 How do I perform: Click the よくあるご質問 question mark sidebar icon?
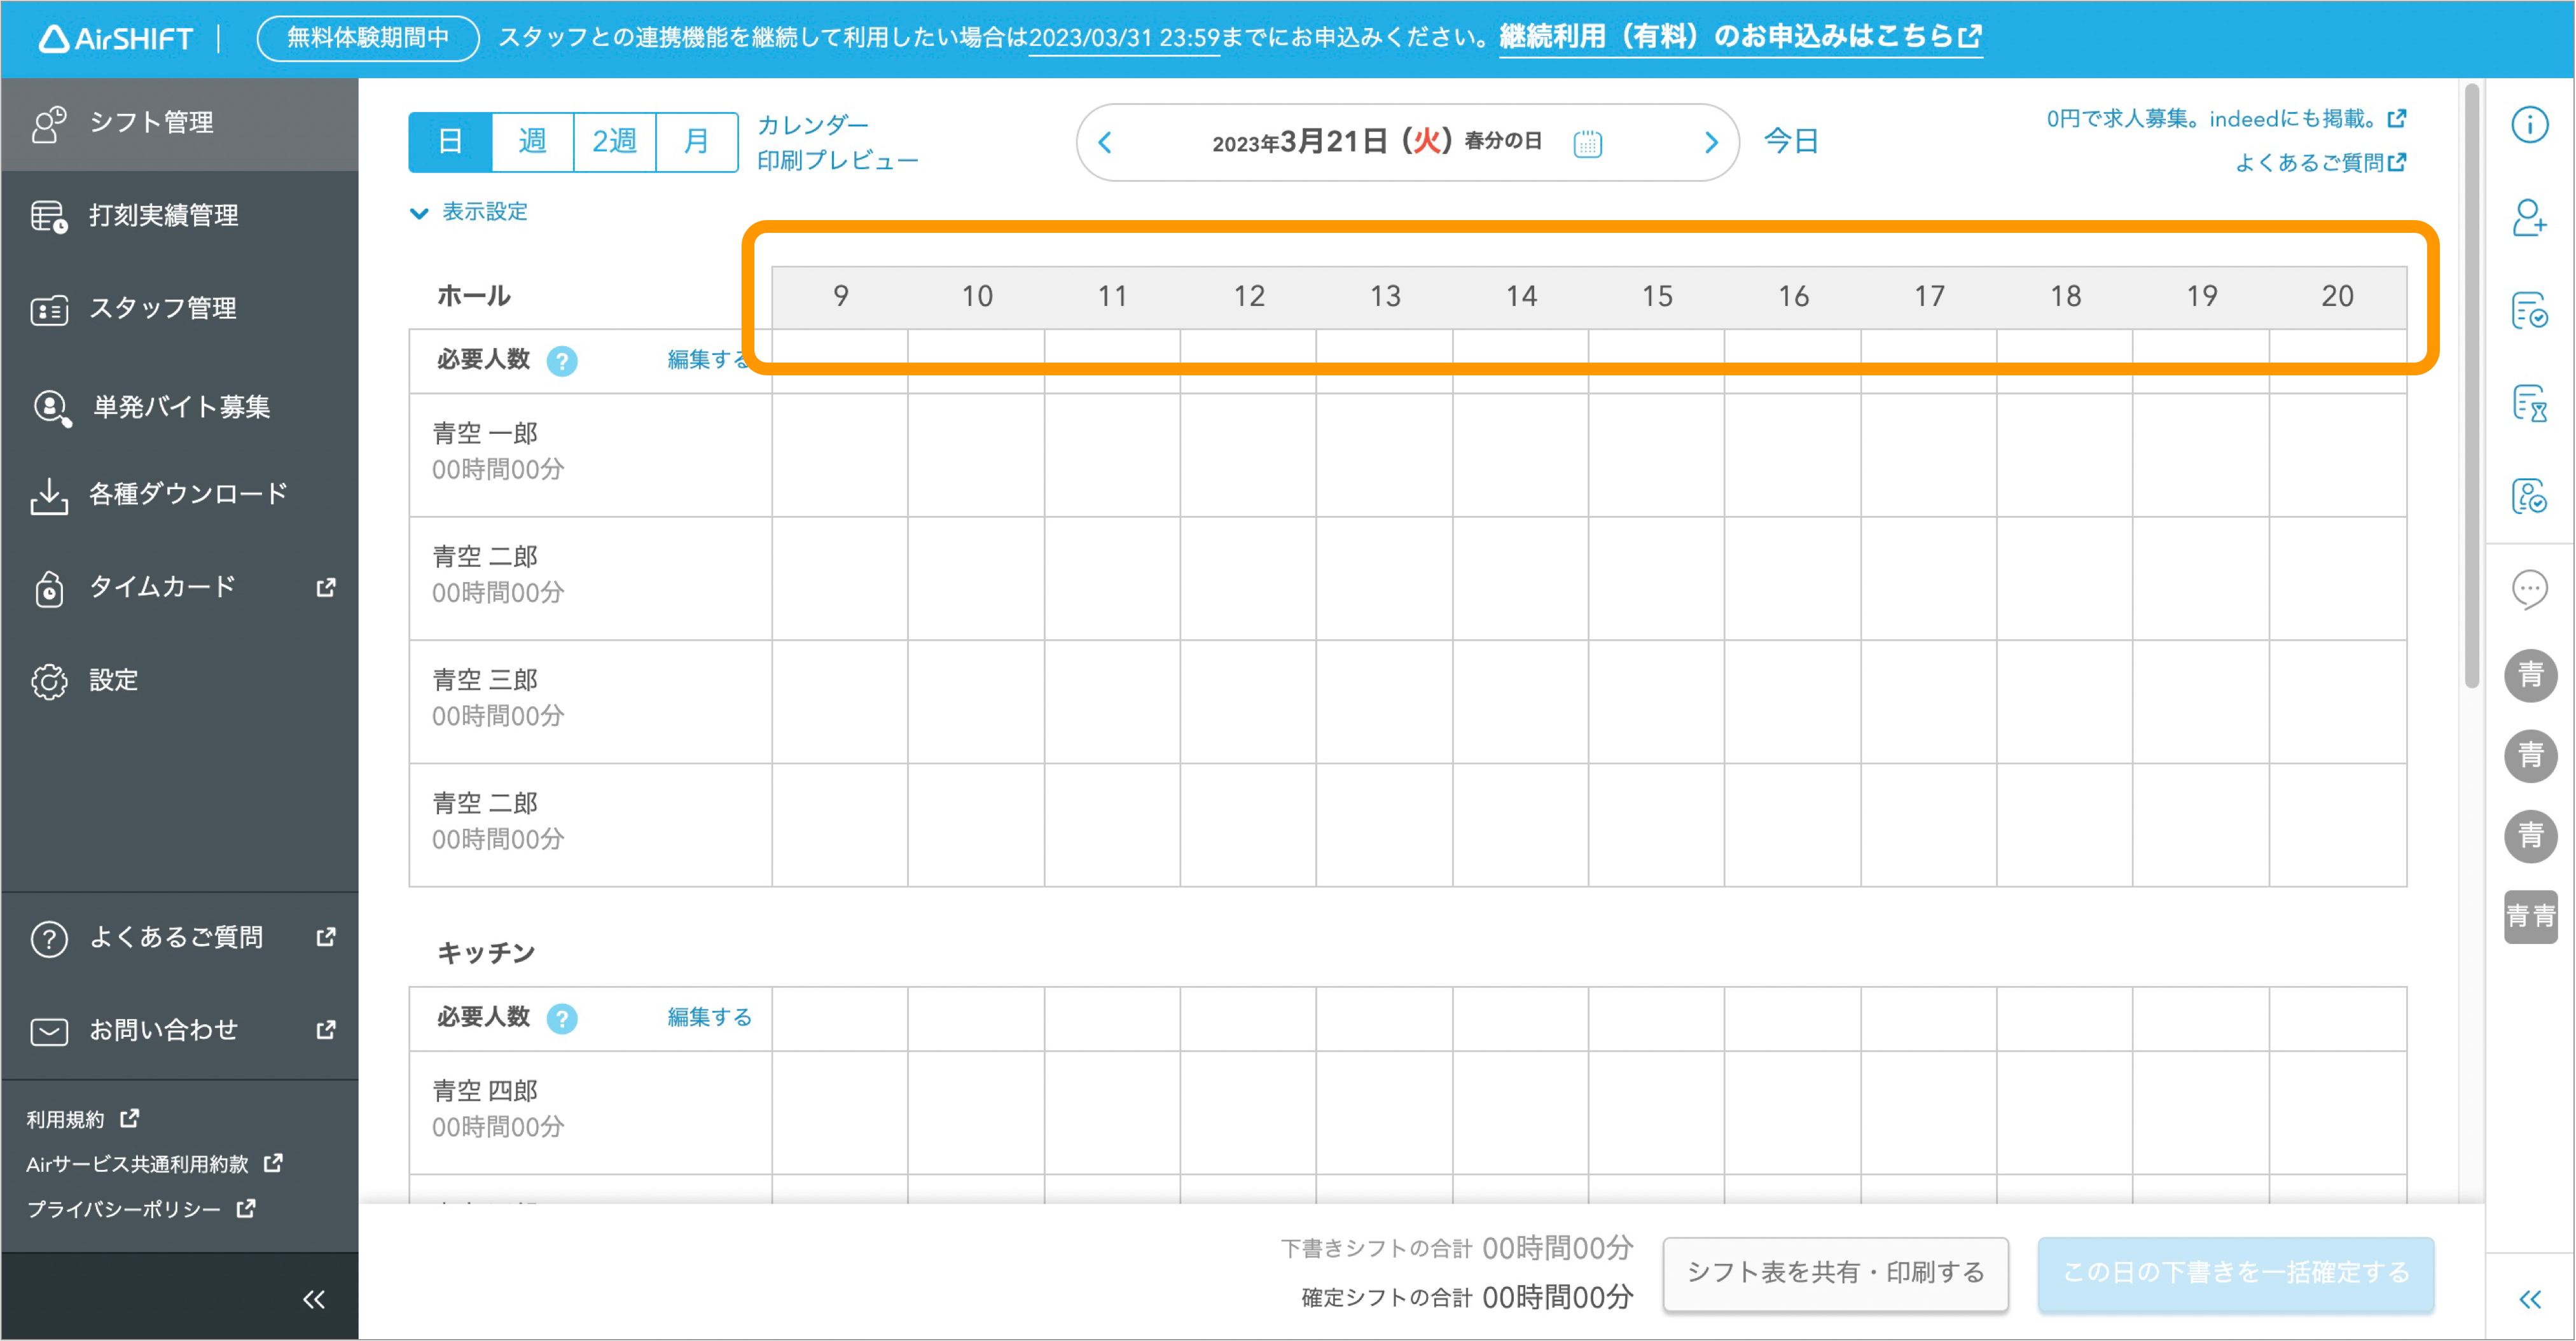(49, 938)
